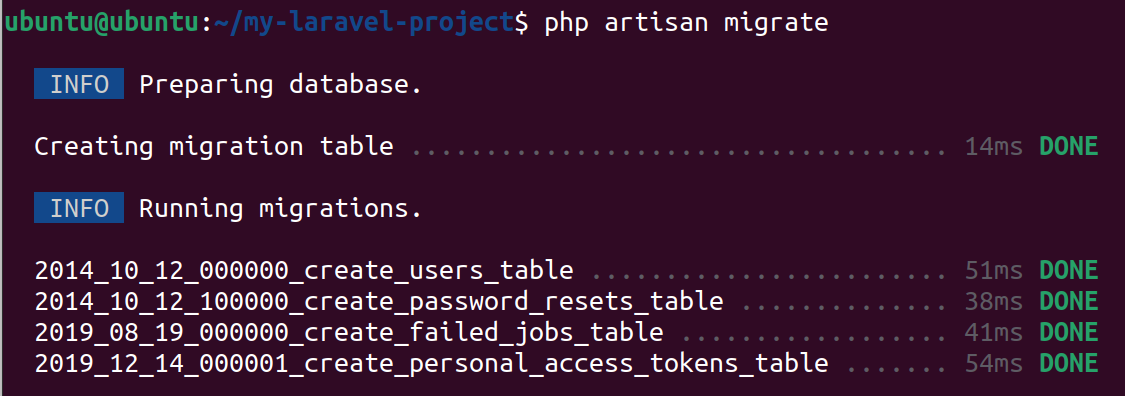
Task: Click the create_failed_jobs_table migration name
Action: coord(349,333)
